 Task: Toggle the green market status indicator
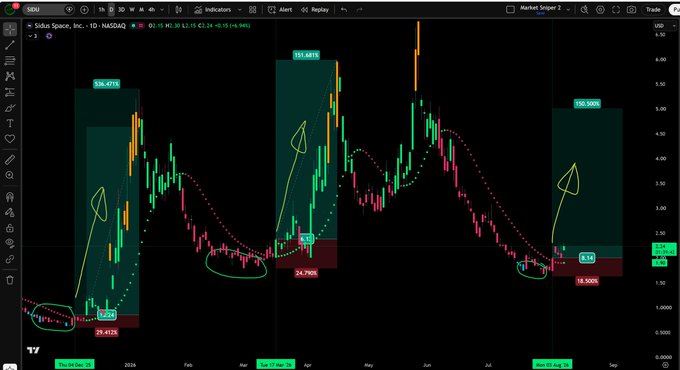click(x=134, y=26)
